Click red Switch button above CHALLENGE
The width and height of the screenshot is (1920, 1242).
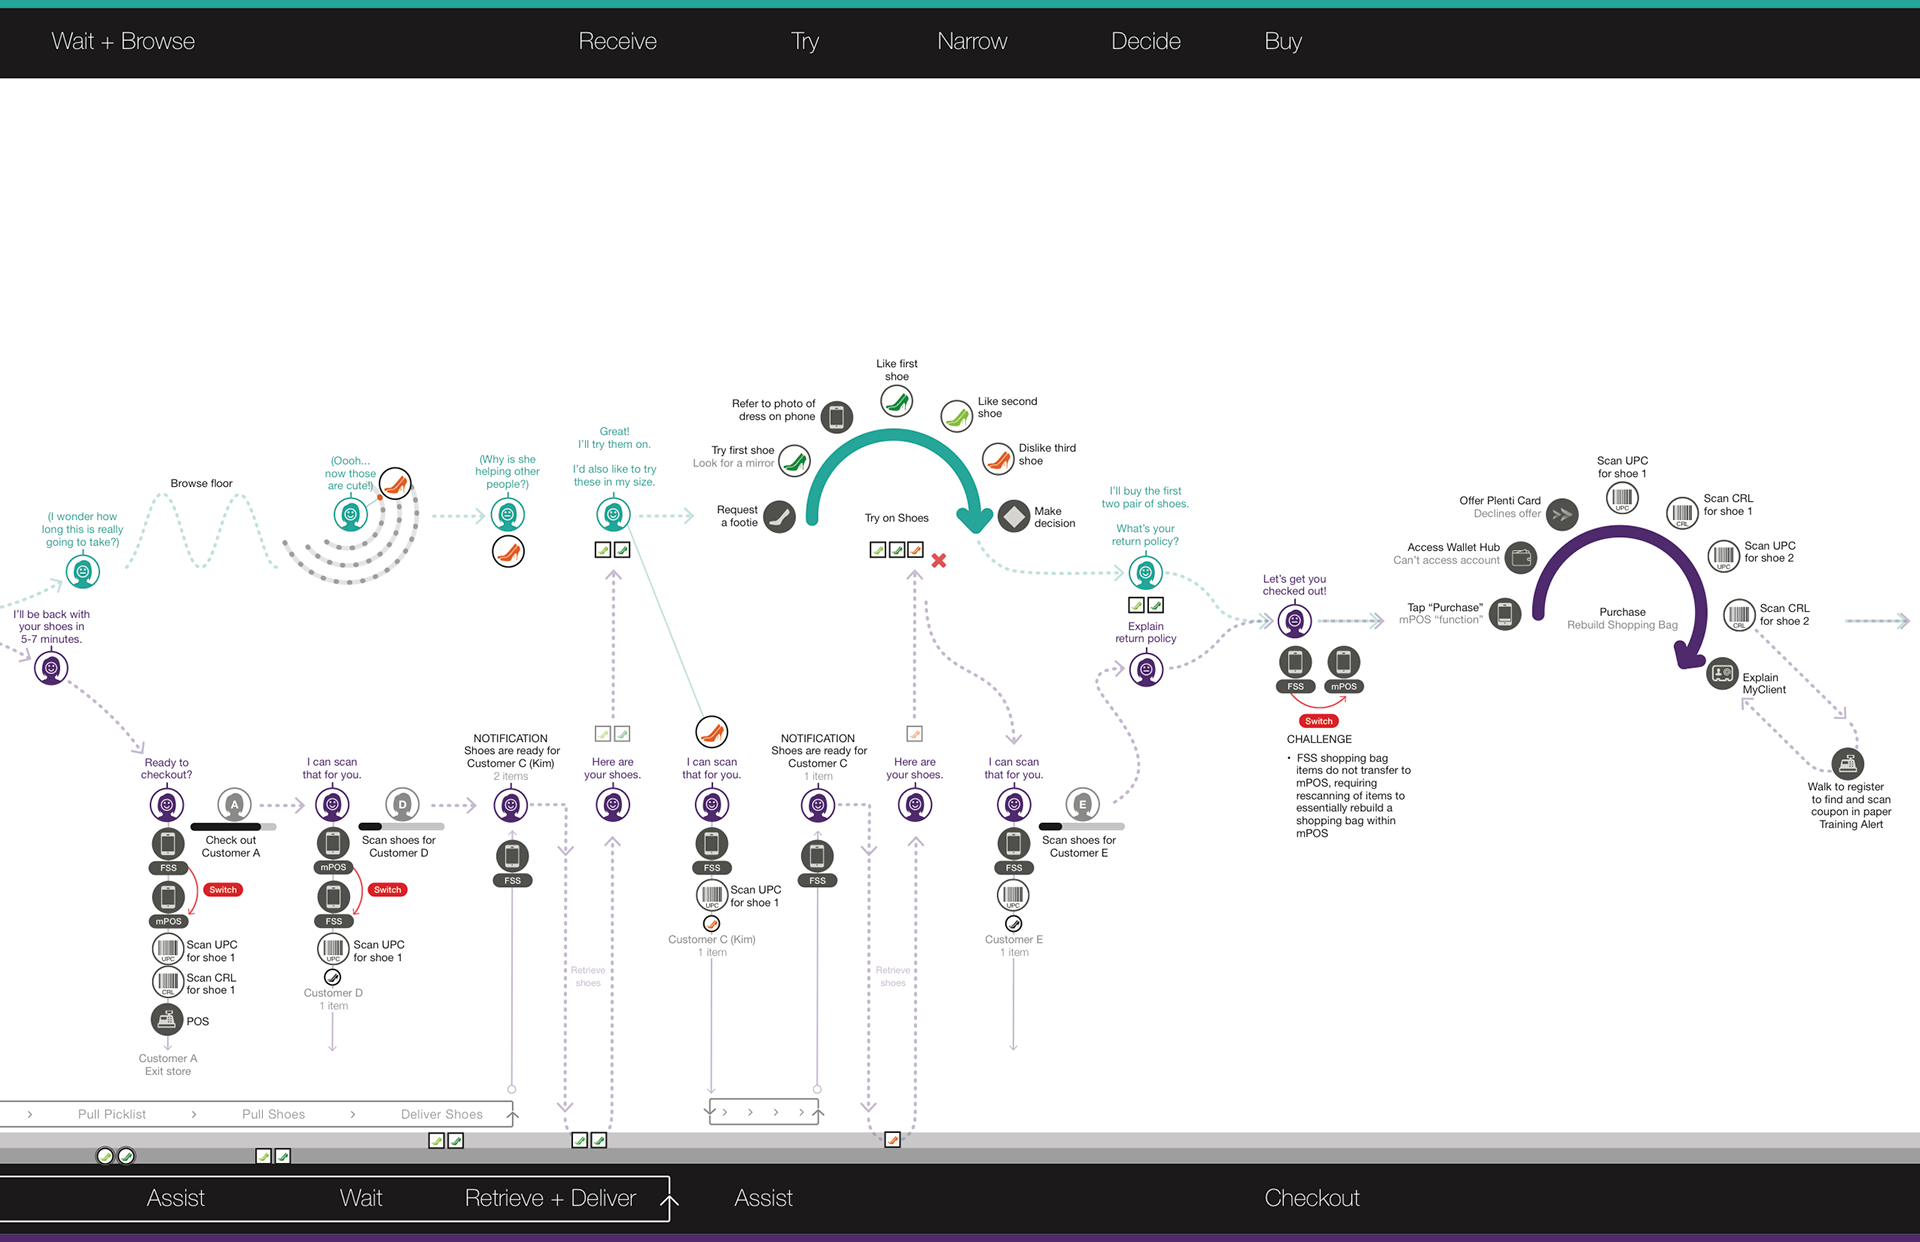pyautogui.click(x=1318, y=721)
